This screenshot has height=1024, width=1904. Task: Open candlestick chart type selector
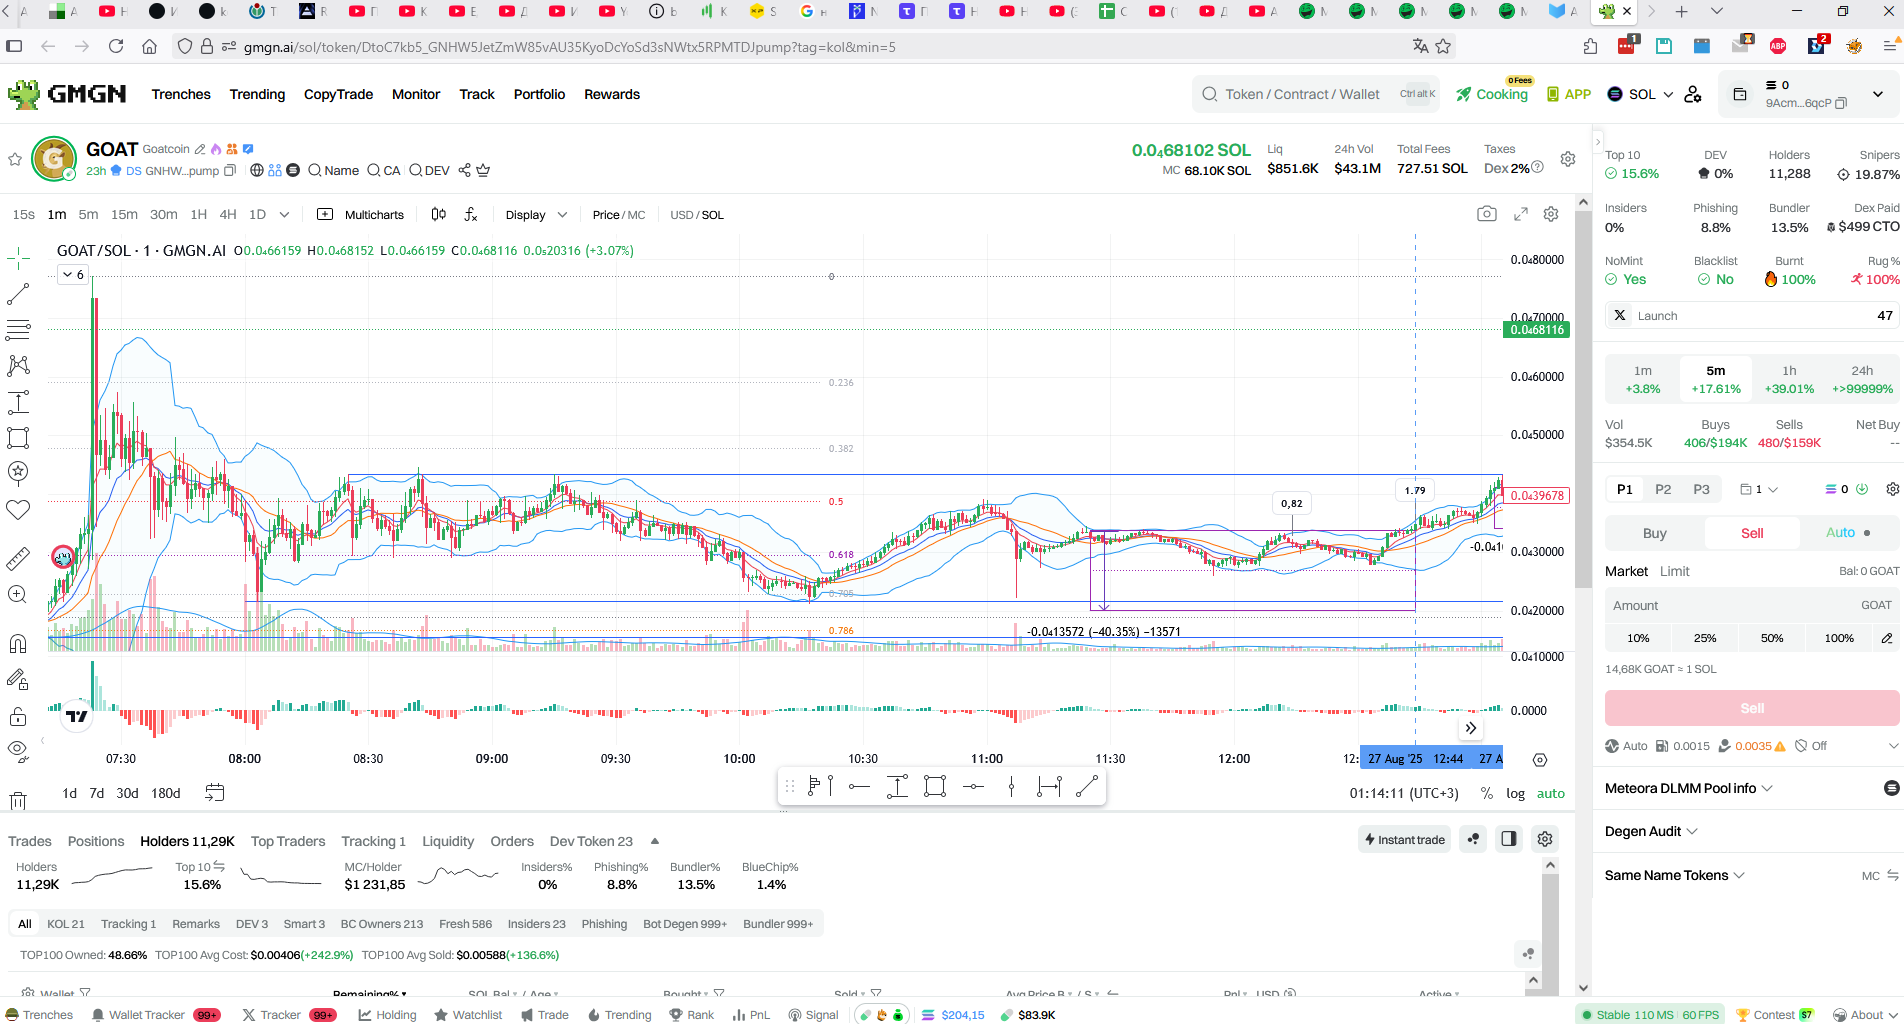click(438, 214)
